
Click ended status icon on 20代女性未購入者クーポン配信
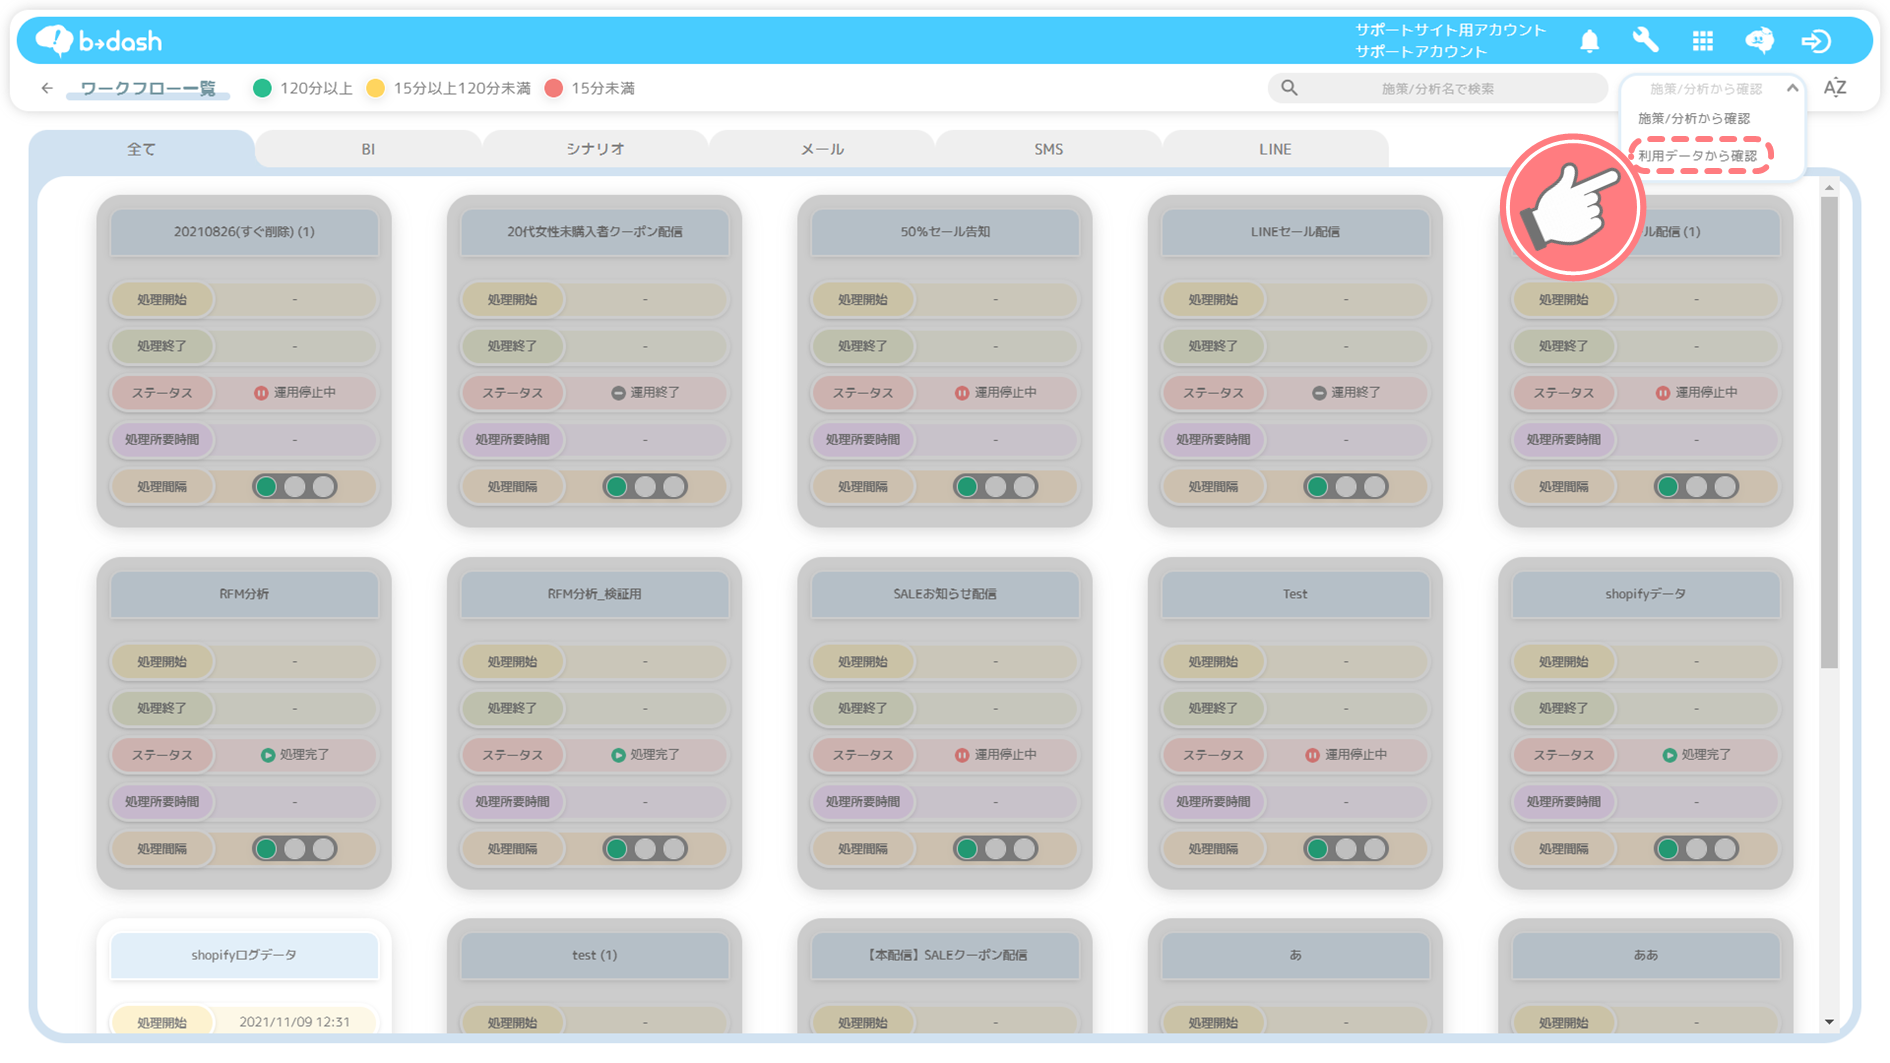[618, 393]
